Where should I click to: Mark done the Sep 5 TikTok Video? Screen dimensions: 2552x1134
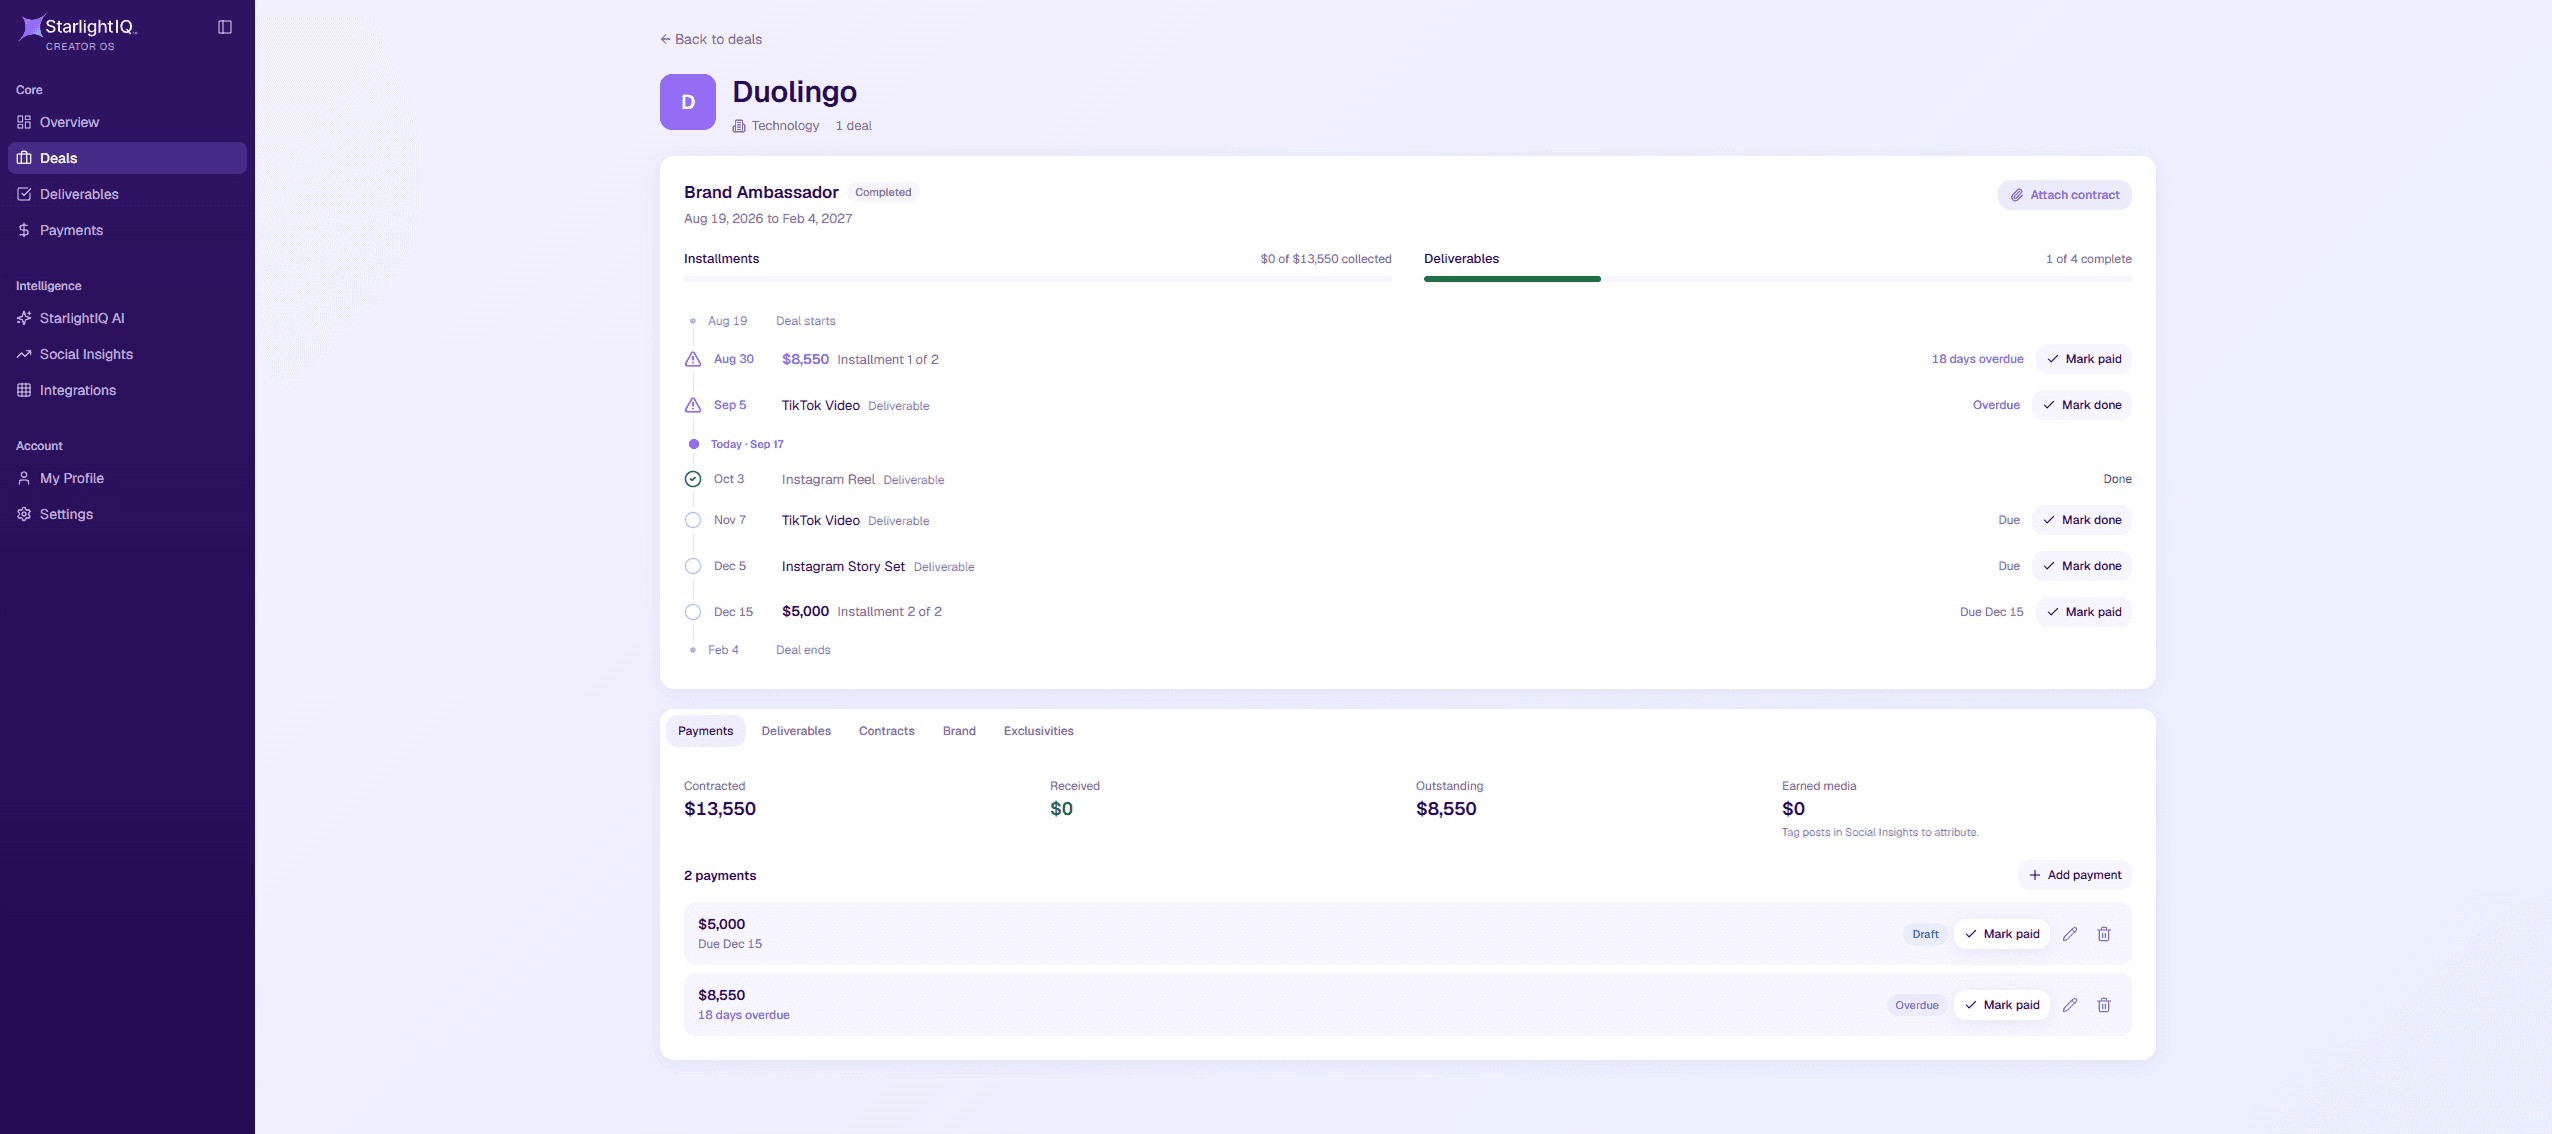click(x=2081, y=405)
